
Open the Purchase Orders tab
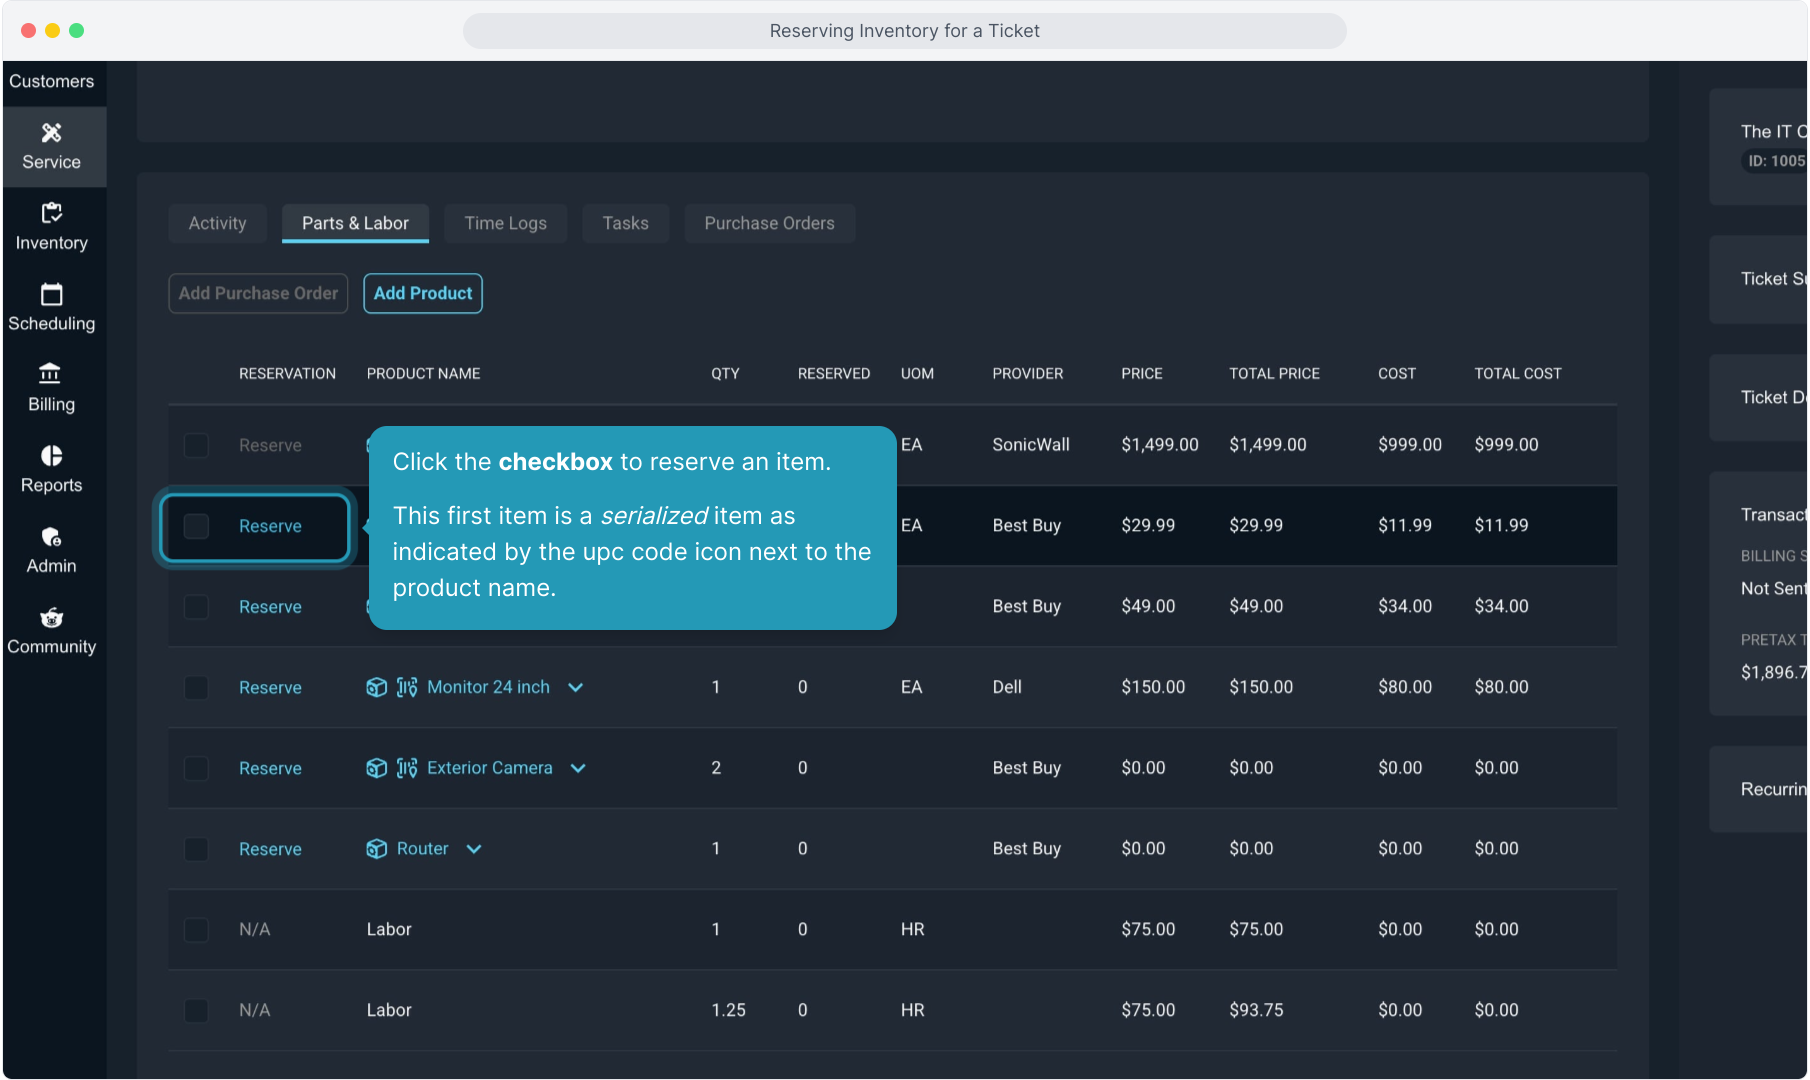coord(769,223)
